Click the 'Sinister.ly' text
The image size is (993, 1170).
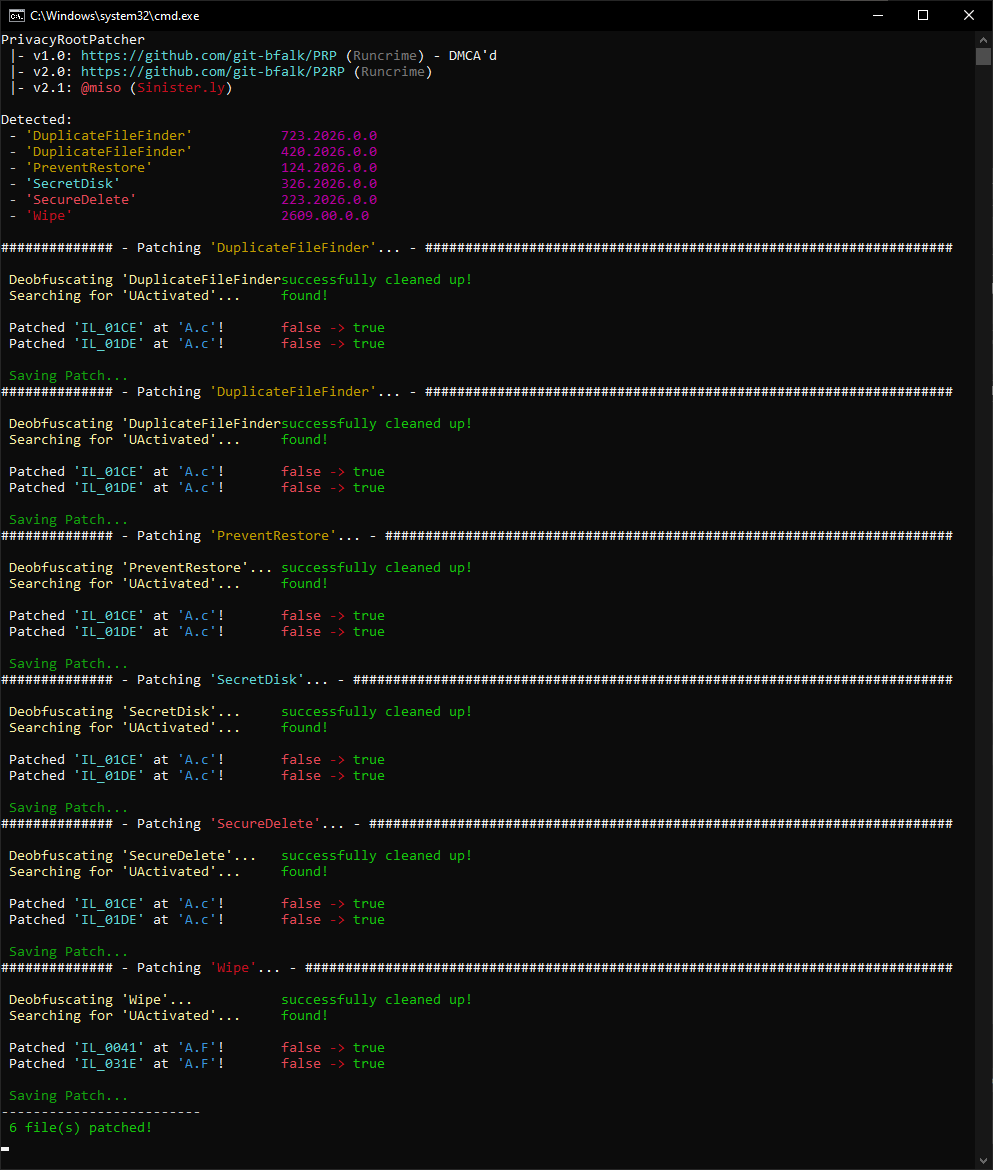click(x=181, y=88)
